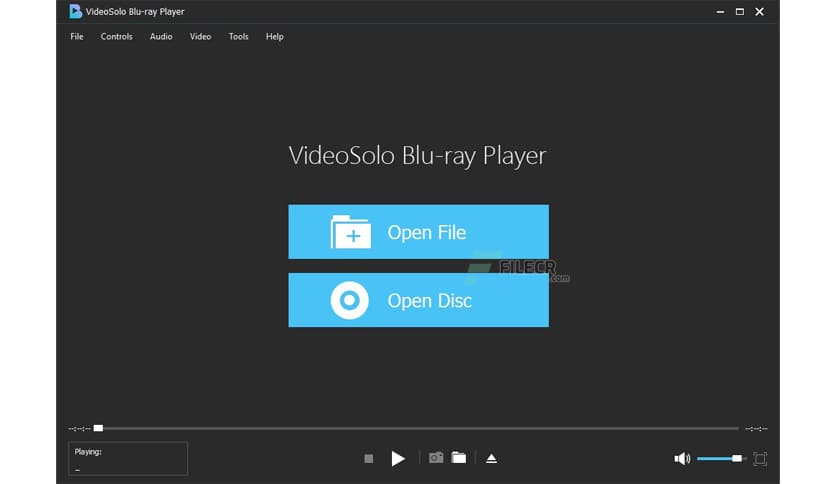The width and height of the screenshot is (836, 484).
Task: Click the Open Disc button
Action: 419,300
